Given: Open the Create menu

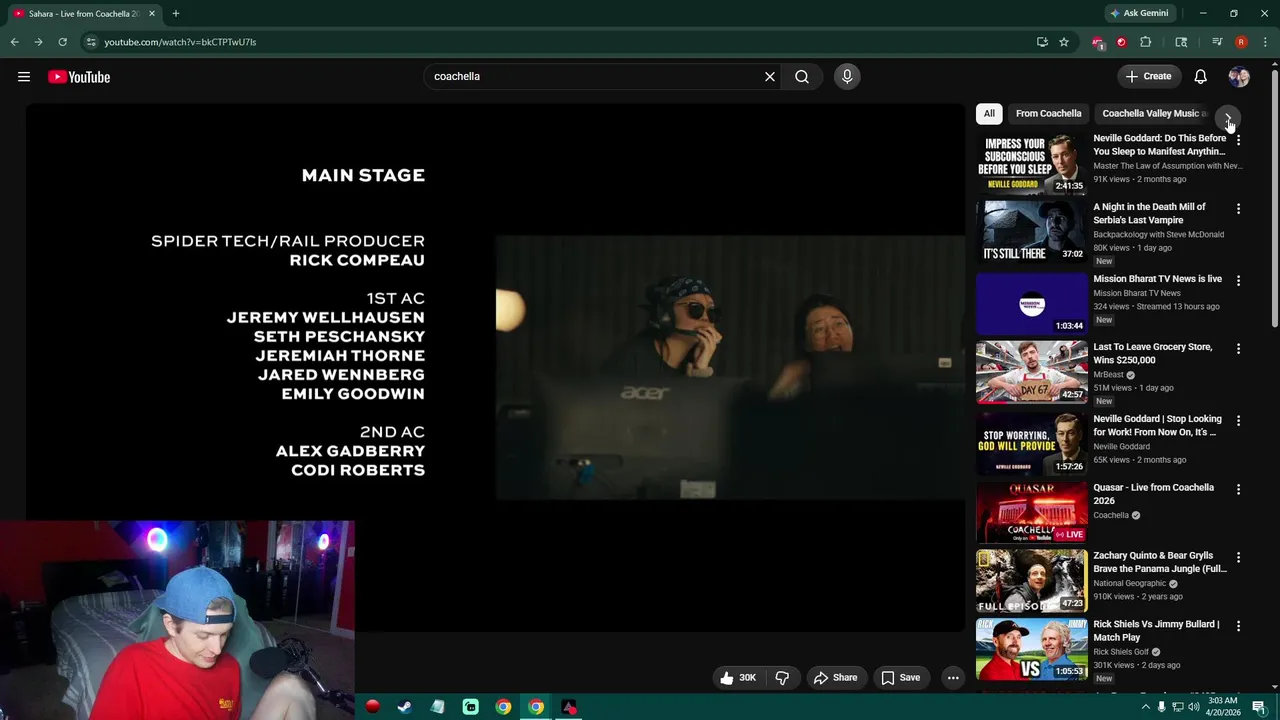Looking at the screenshot, I should click(x=1148, y=77).
